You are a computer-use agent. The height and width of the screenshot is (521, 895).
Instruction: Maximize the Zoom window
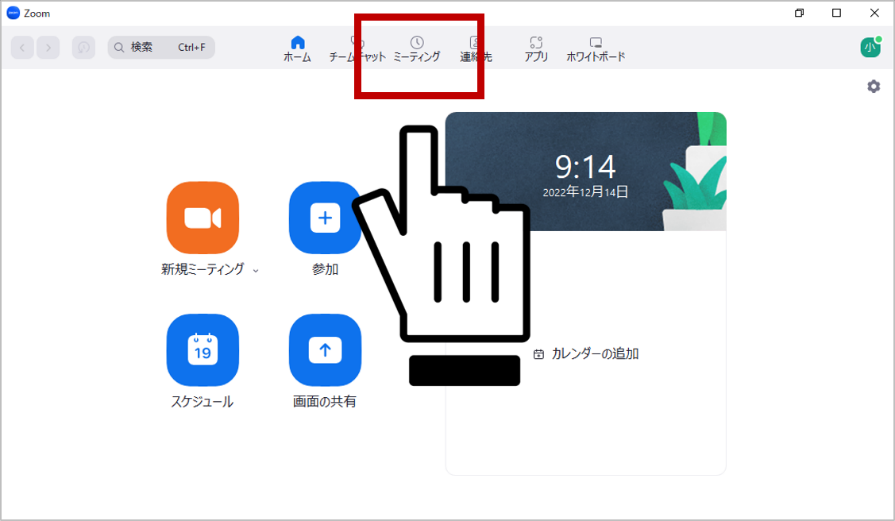(x=836, y=13)
